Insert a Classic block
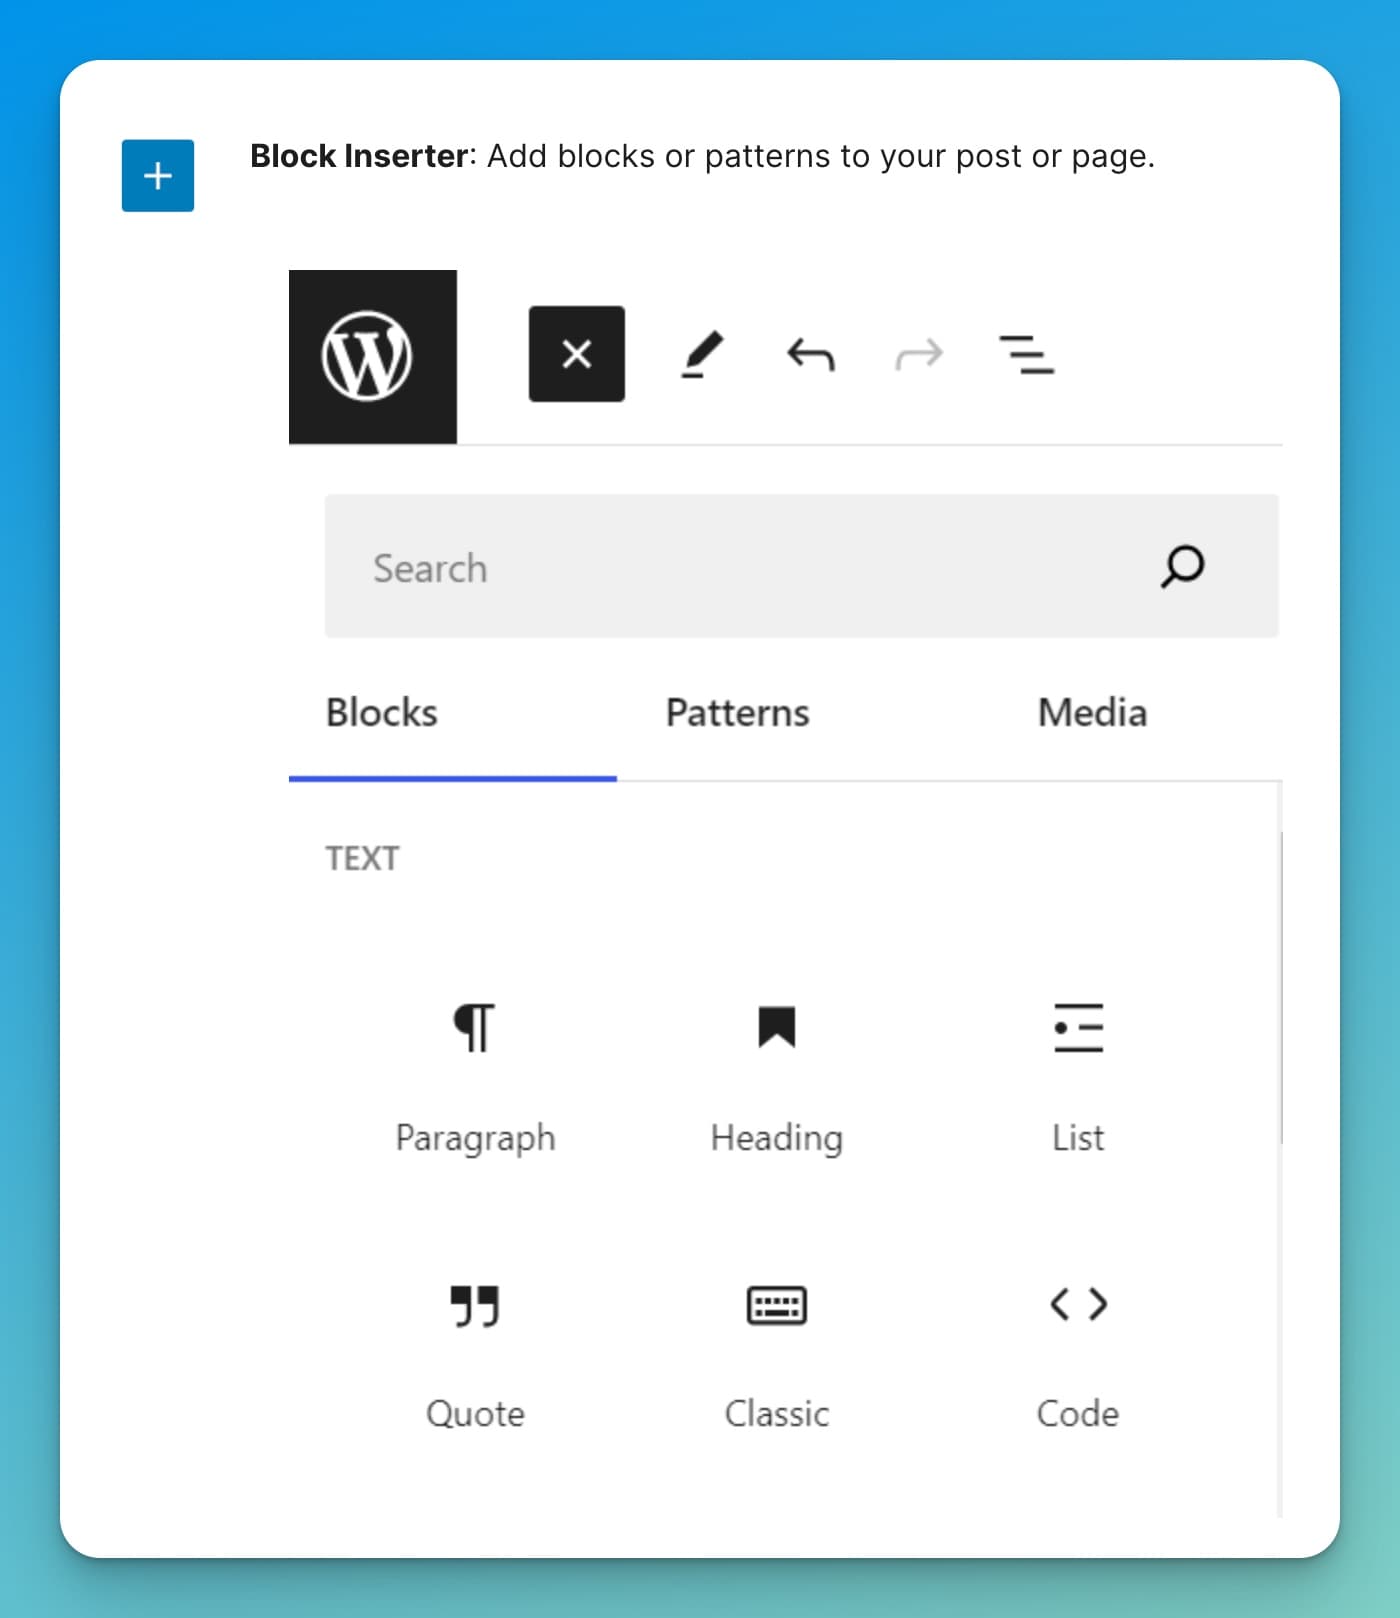 [x=777, y=1356]
